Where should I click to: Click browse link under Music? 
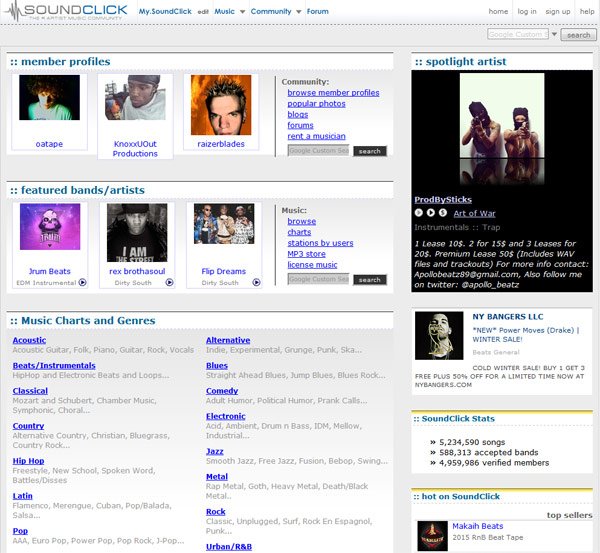(x=302, y=221)
